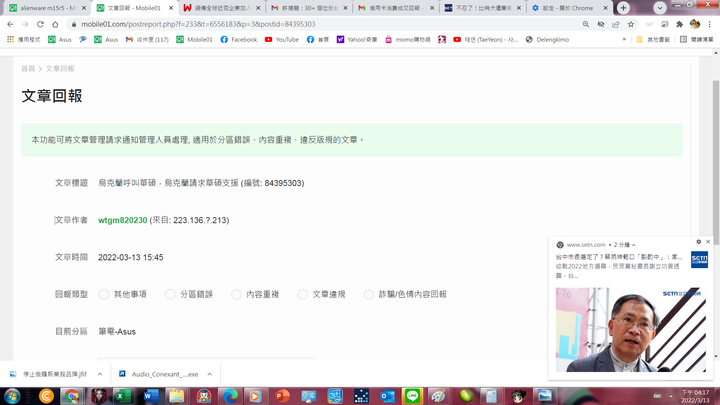
Task: Open the TaeYeon YouTube bookmark
Action: [485, 39]
